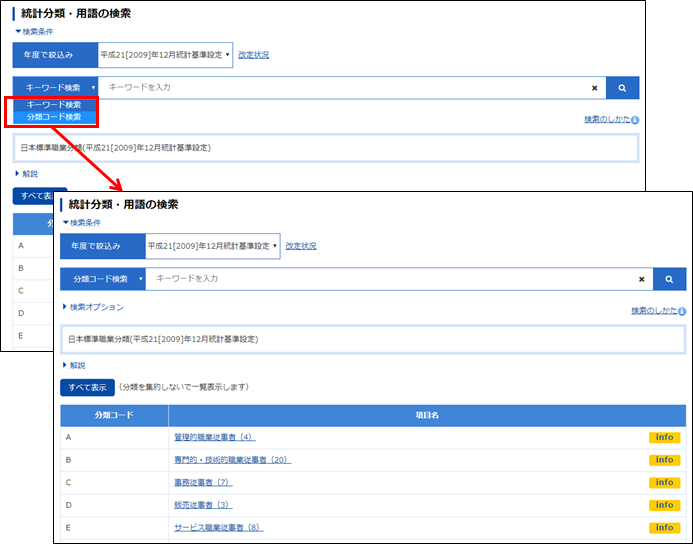Clear the keyword field in the upper panel
The width and height of the screenshot is (693, 544).
click(x=595, y=88)
